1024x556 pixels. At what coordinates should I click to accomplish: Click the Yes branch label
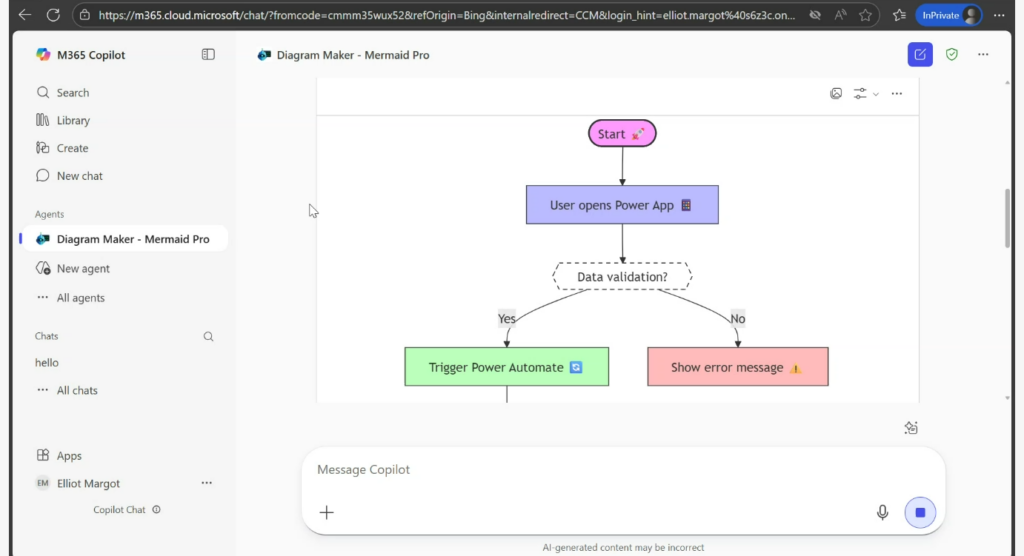coord(507,319)
